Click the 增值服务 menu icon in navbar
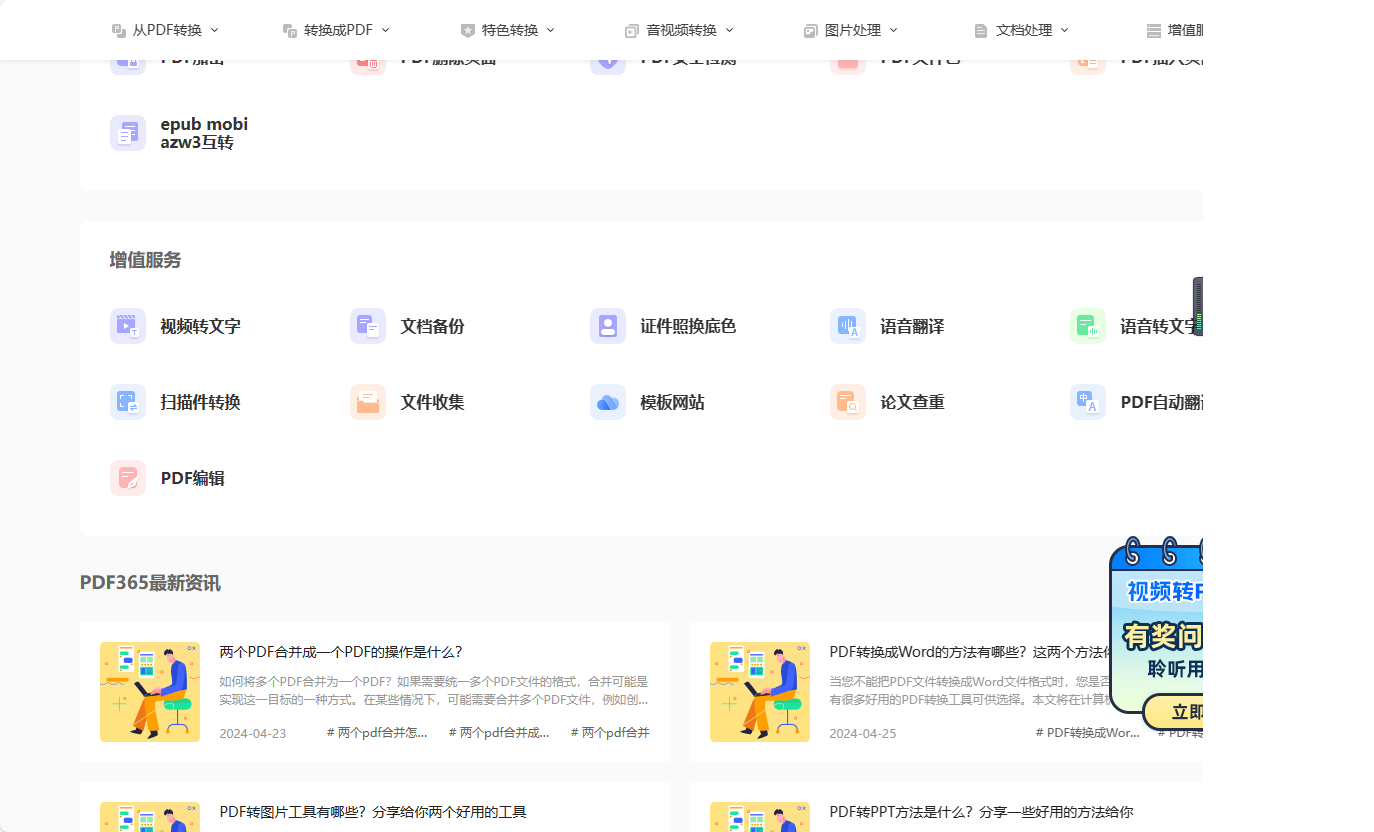The height and width of the screenshot is (832, 1374). [1154, 31]
